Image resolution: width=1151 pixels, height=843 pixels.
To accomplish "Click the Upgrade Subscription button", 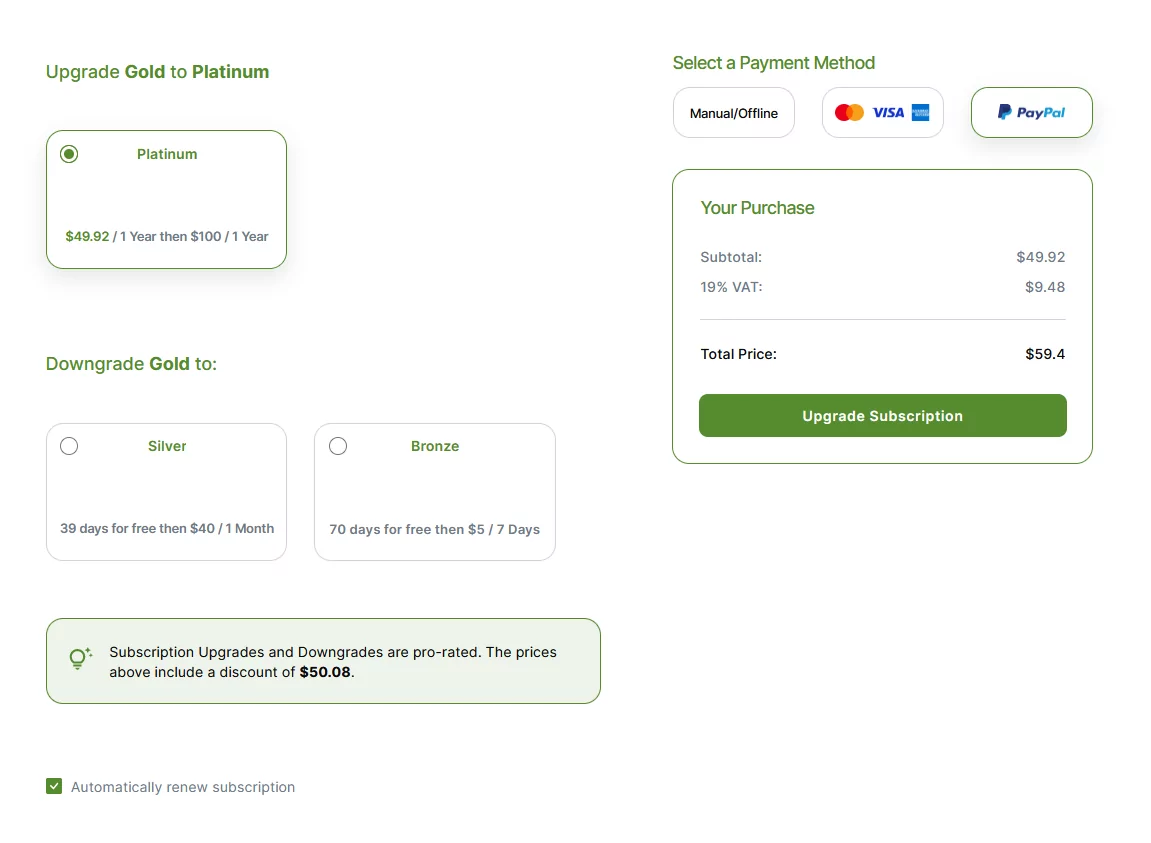I will click(882, 416).
